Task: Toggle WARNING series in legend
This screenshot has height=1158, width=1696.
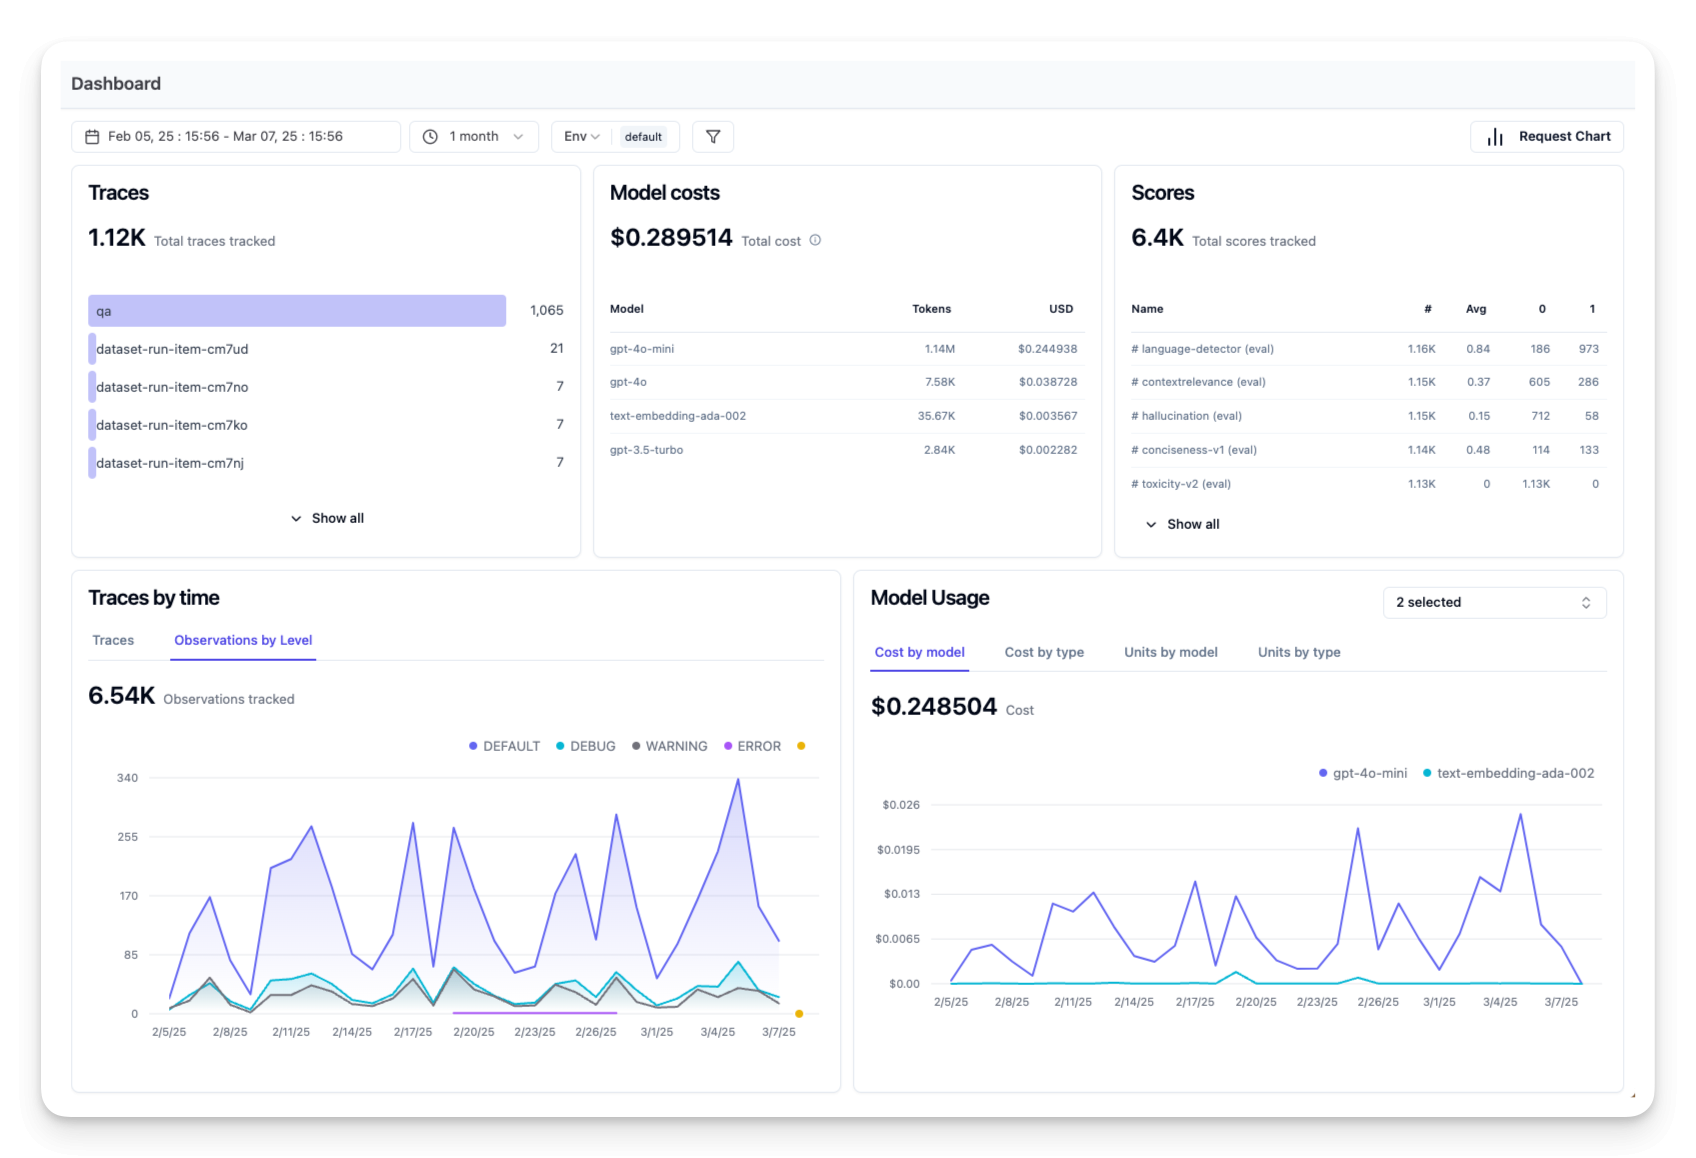Action: click(669, 746)
